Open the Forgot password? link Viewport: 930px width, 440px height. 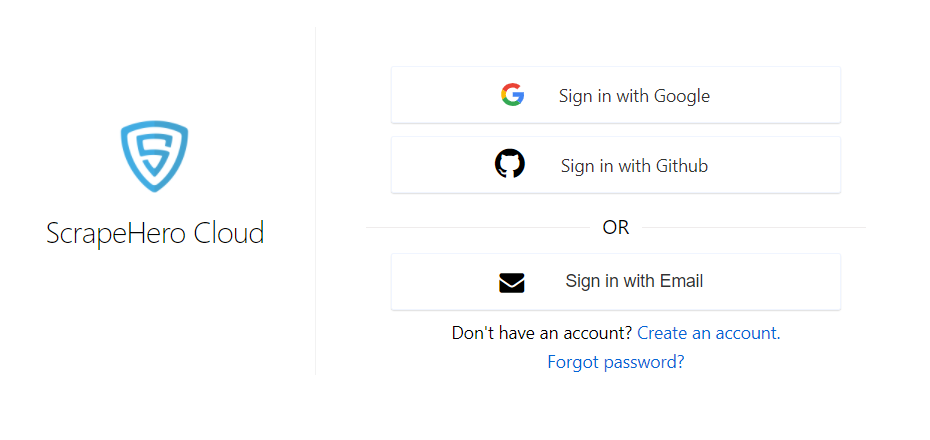pos(616,362)
